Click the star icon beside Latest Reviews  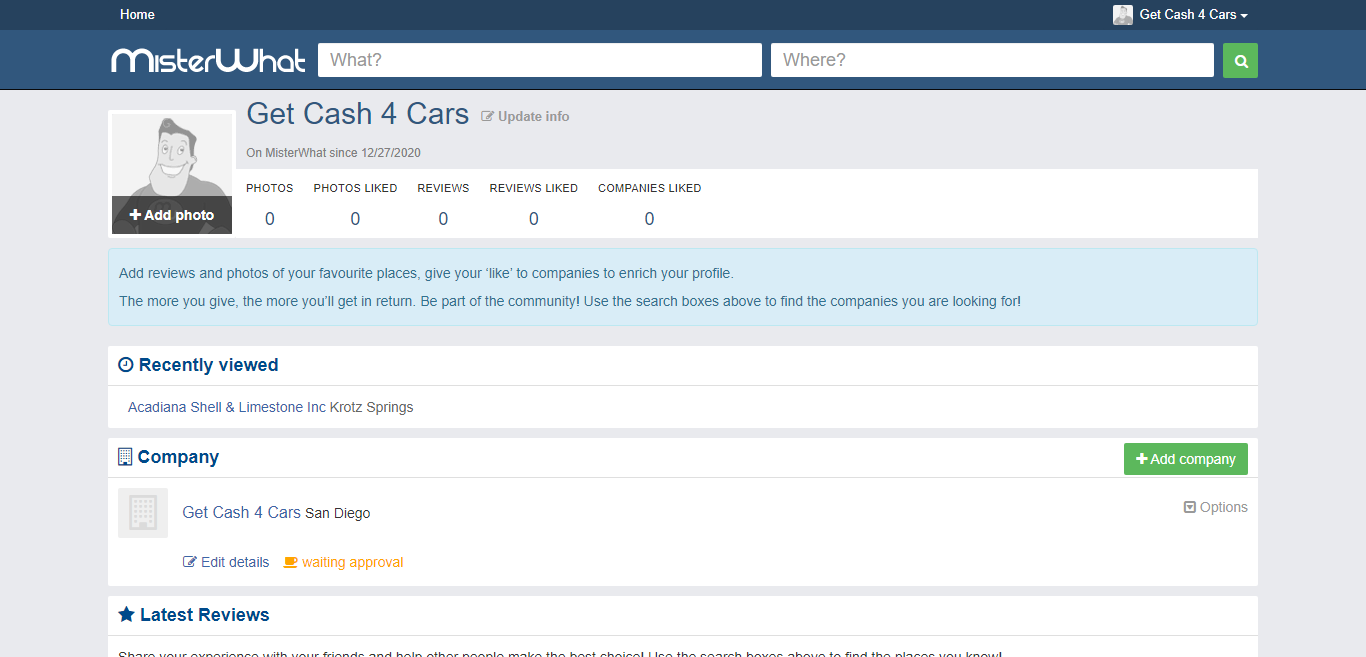tap(126, 614)
